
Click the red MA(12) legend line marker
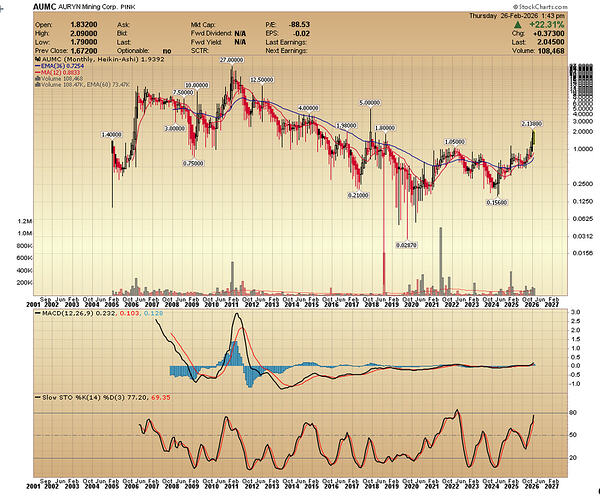coord(37,72)
